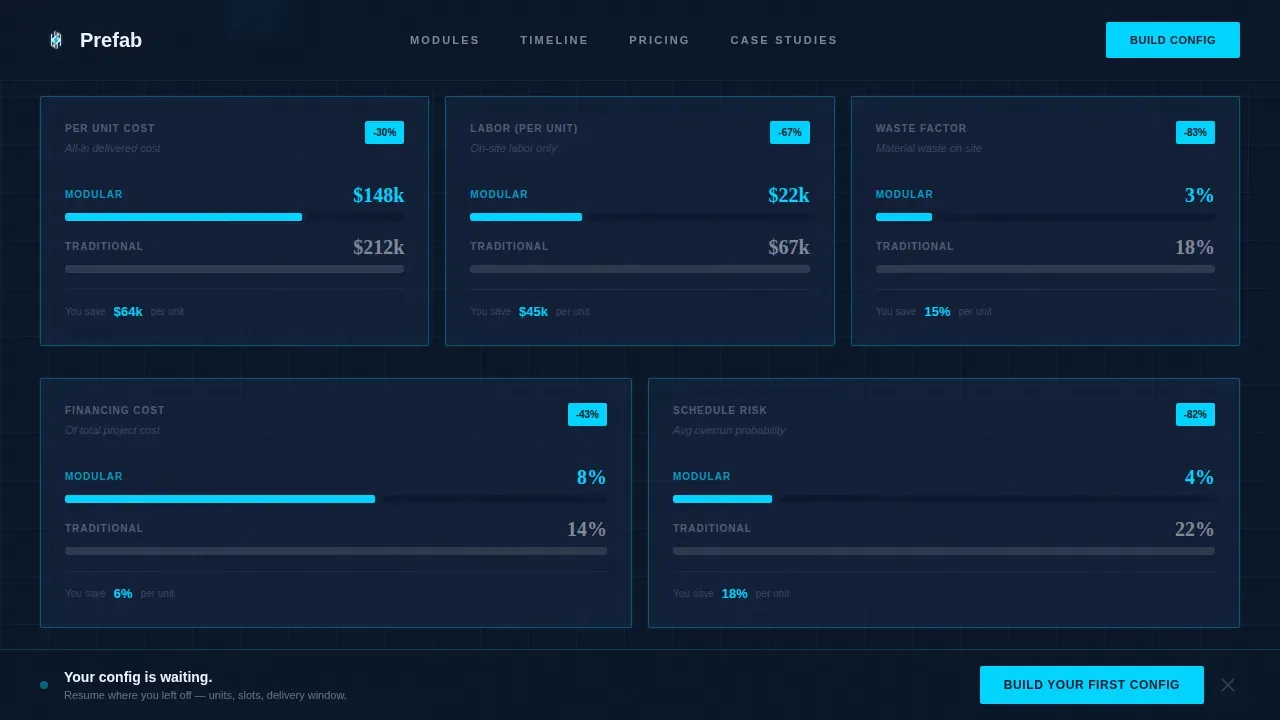This screenshot has height=720, width=1280.
Task: Open Case Studies in the navigation
Action: click(x=784, y=40)
